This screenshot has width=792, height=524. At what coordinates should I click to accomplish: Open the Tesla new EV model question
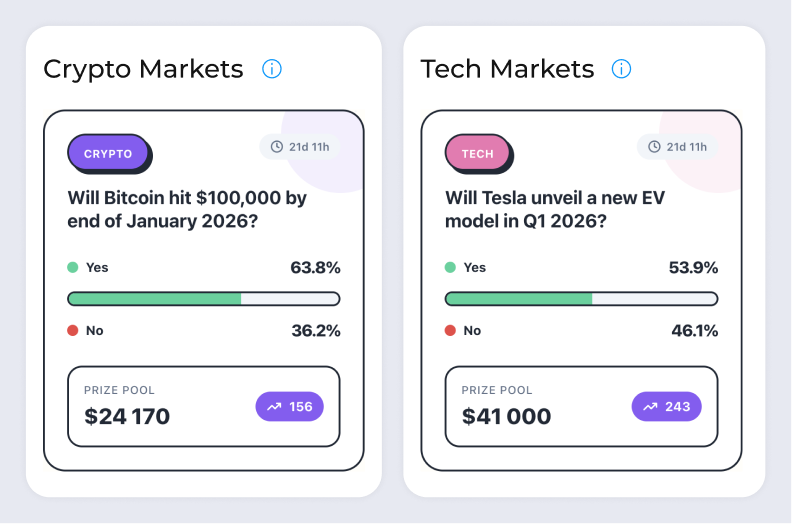click(x=555, y=210)
